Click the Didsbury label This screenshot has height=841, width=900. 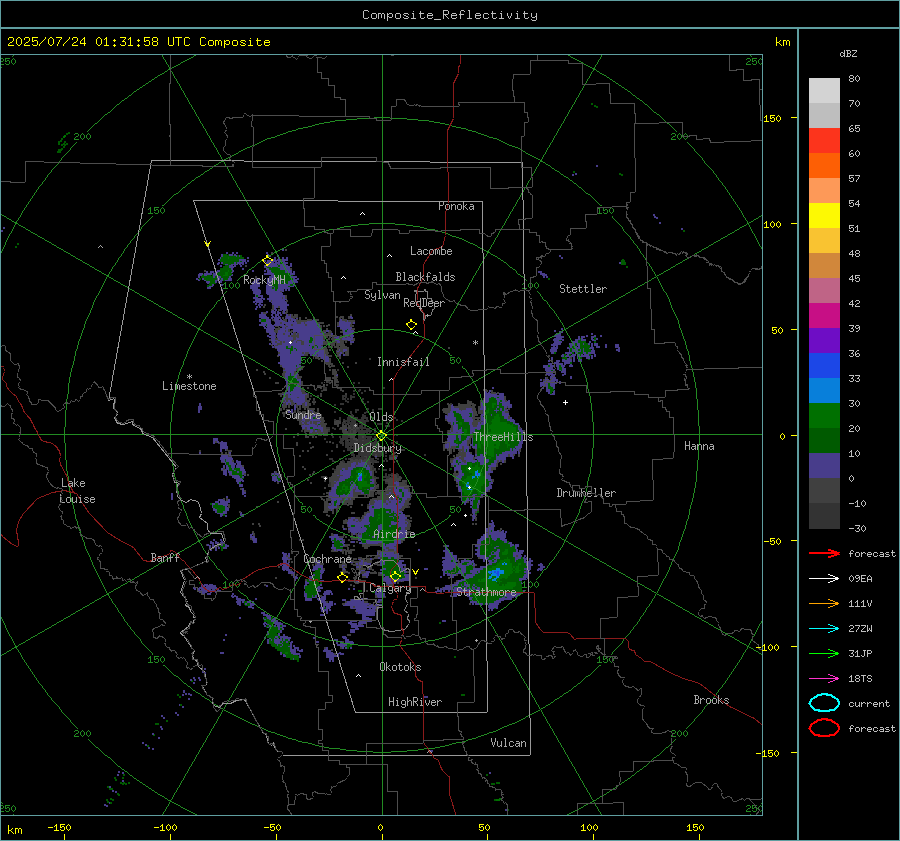click(377, 448)
